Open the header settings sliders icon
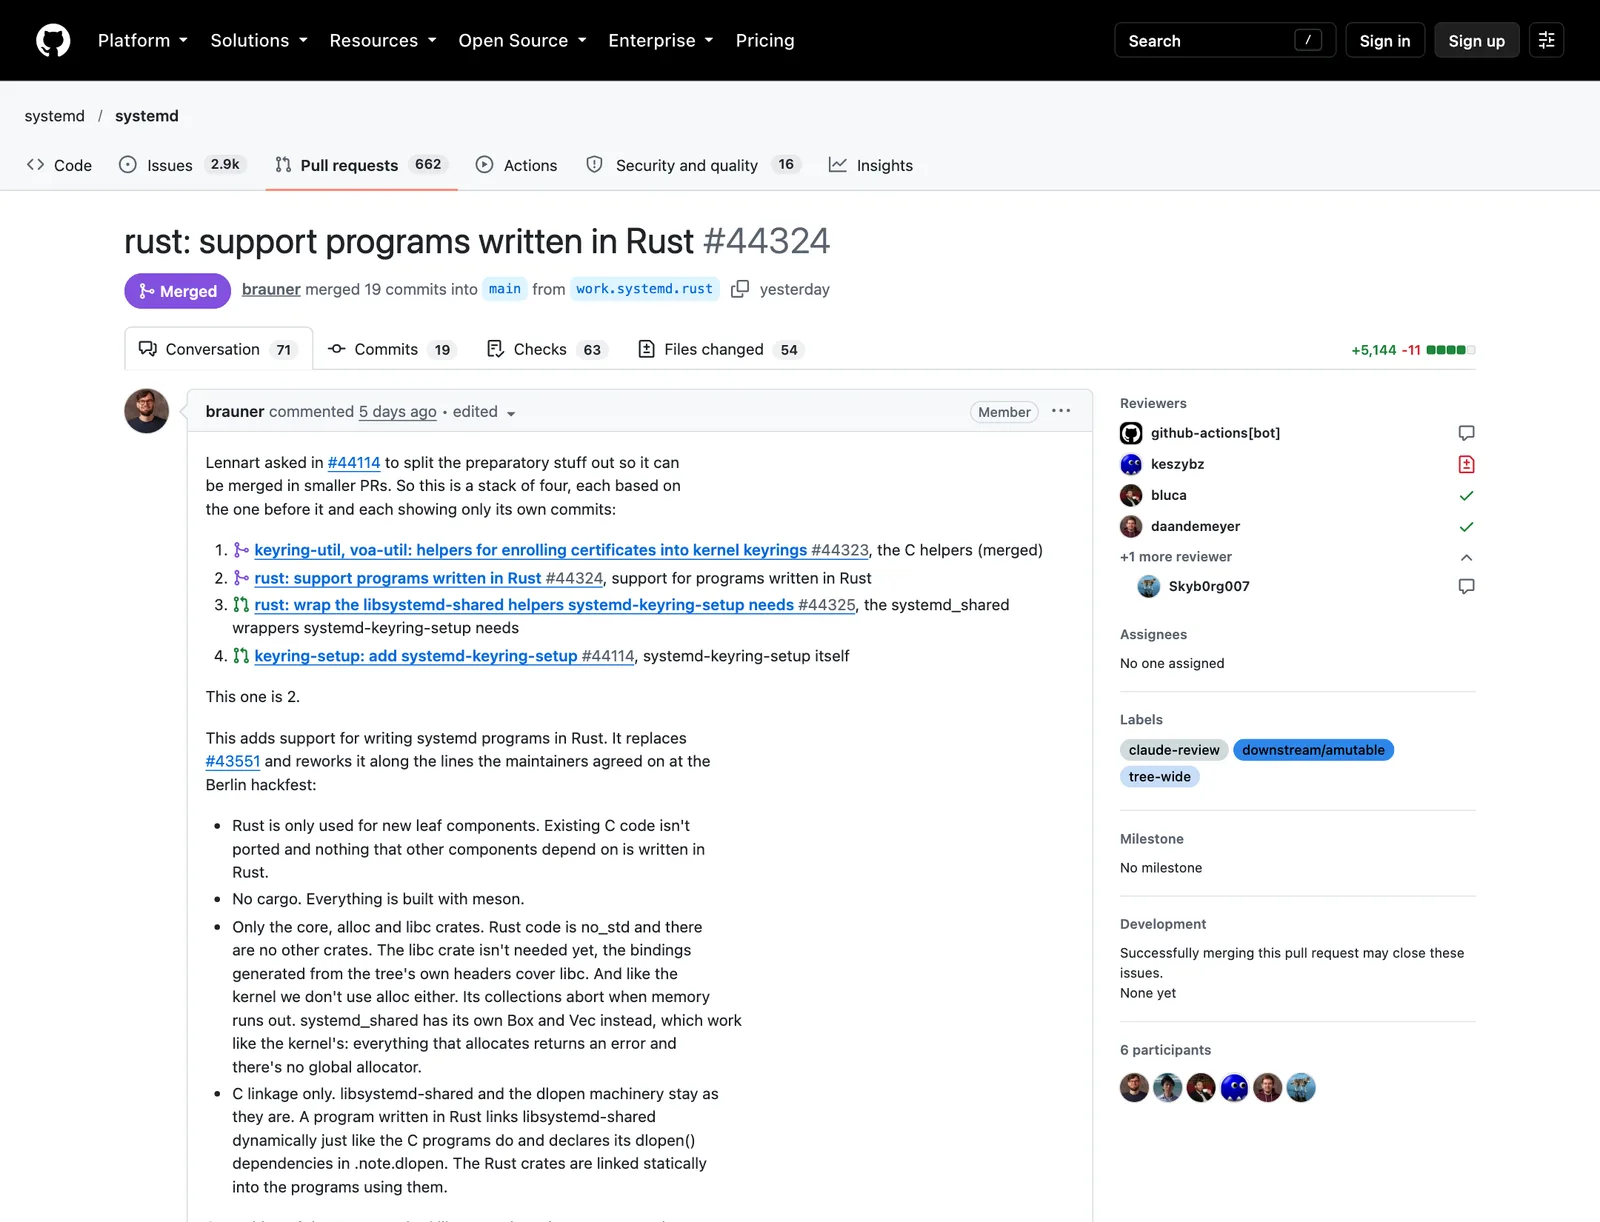The height and width of the screenshot is (1222, 1600). (x=1546, y=40)
